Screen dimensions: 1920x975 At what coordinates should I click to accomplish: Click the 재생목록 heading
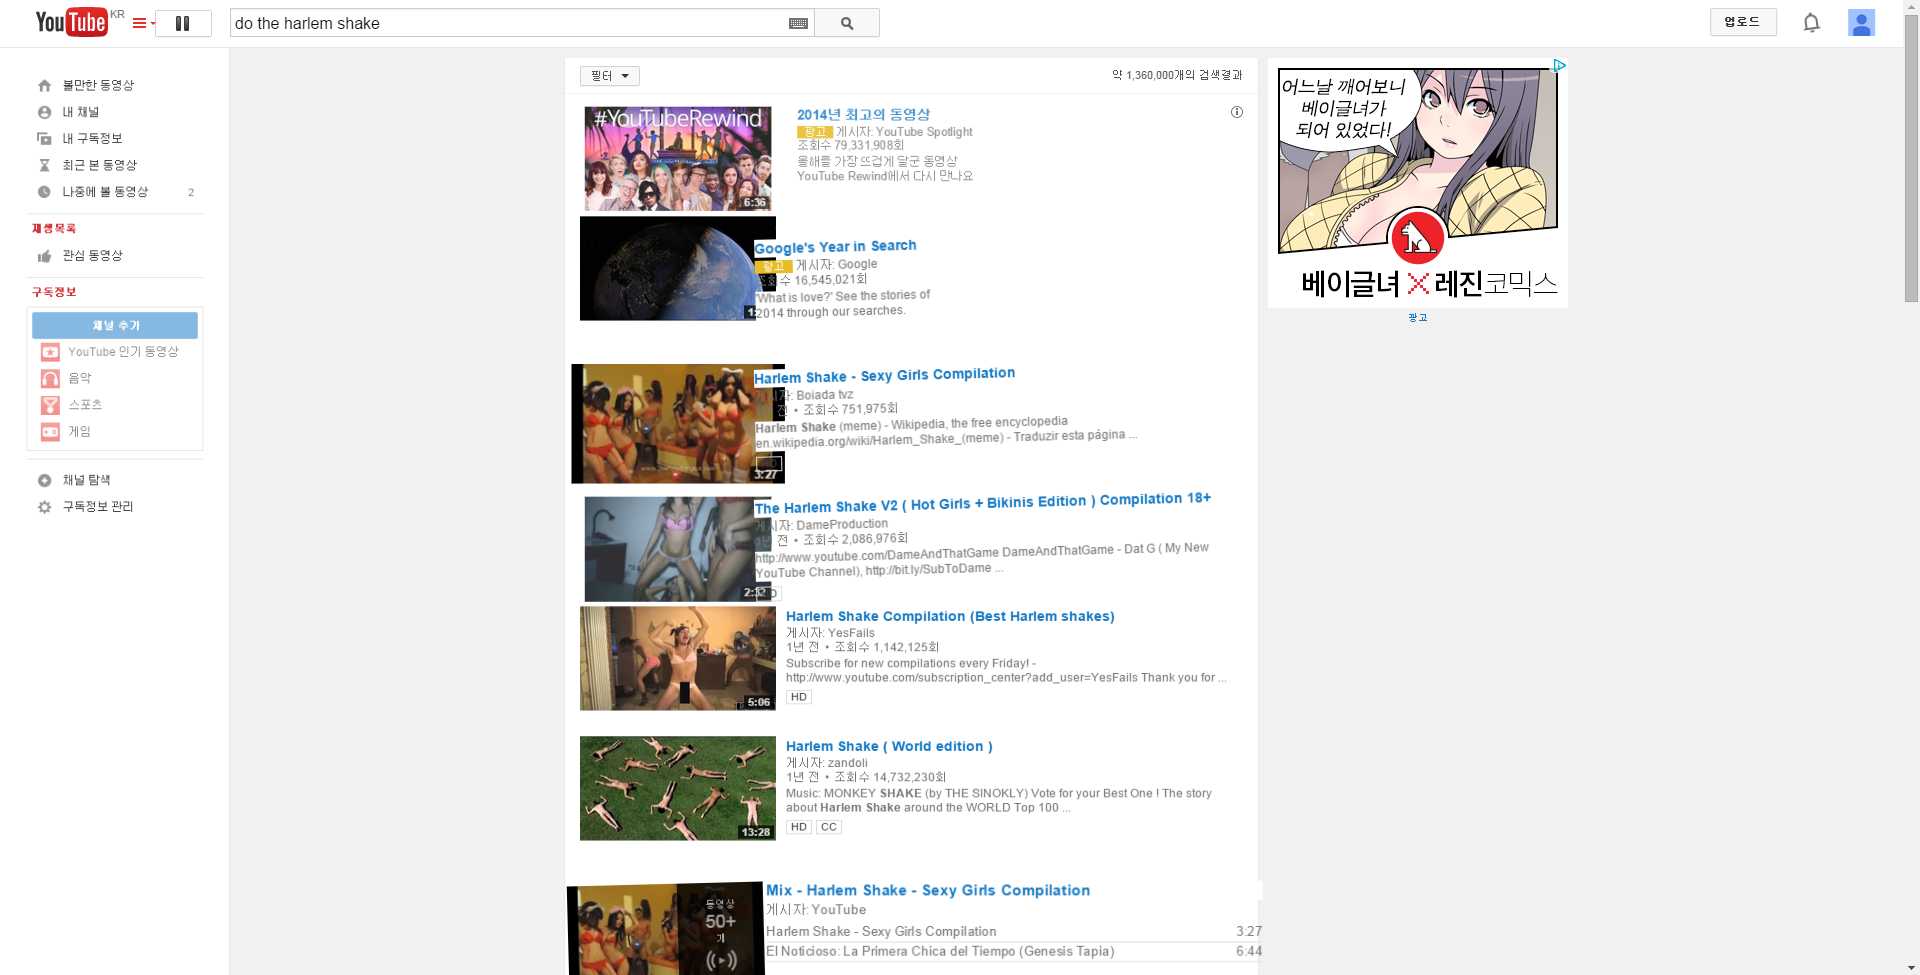54,229
